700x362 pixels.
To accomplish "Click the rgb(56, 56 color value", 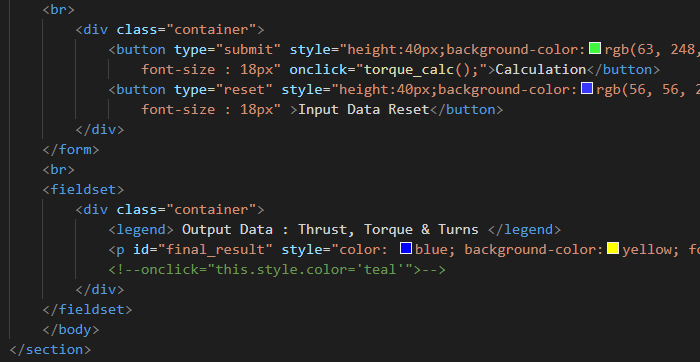I will (648, 90).
